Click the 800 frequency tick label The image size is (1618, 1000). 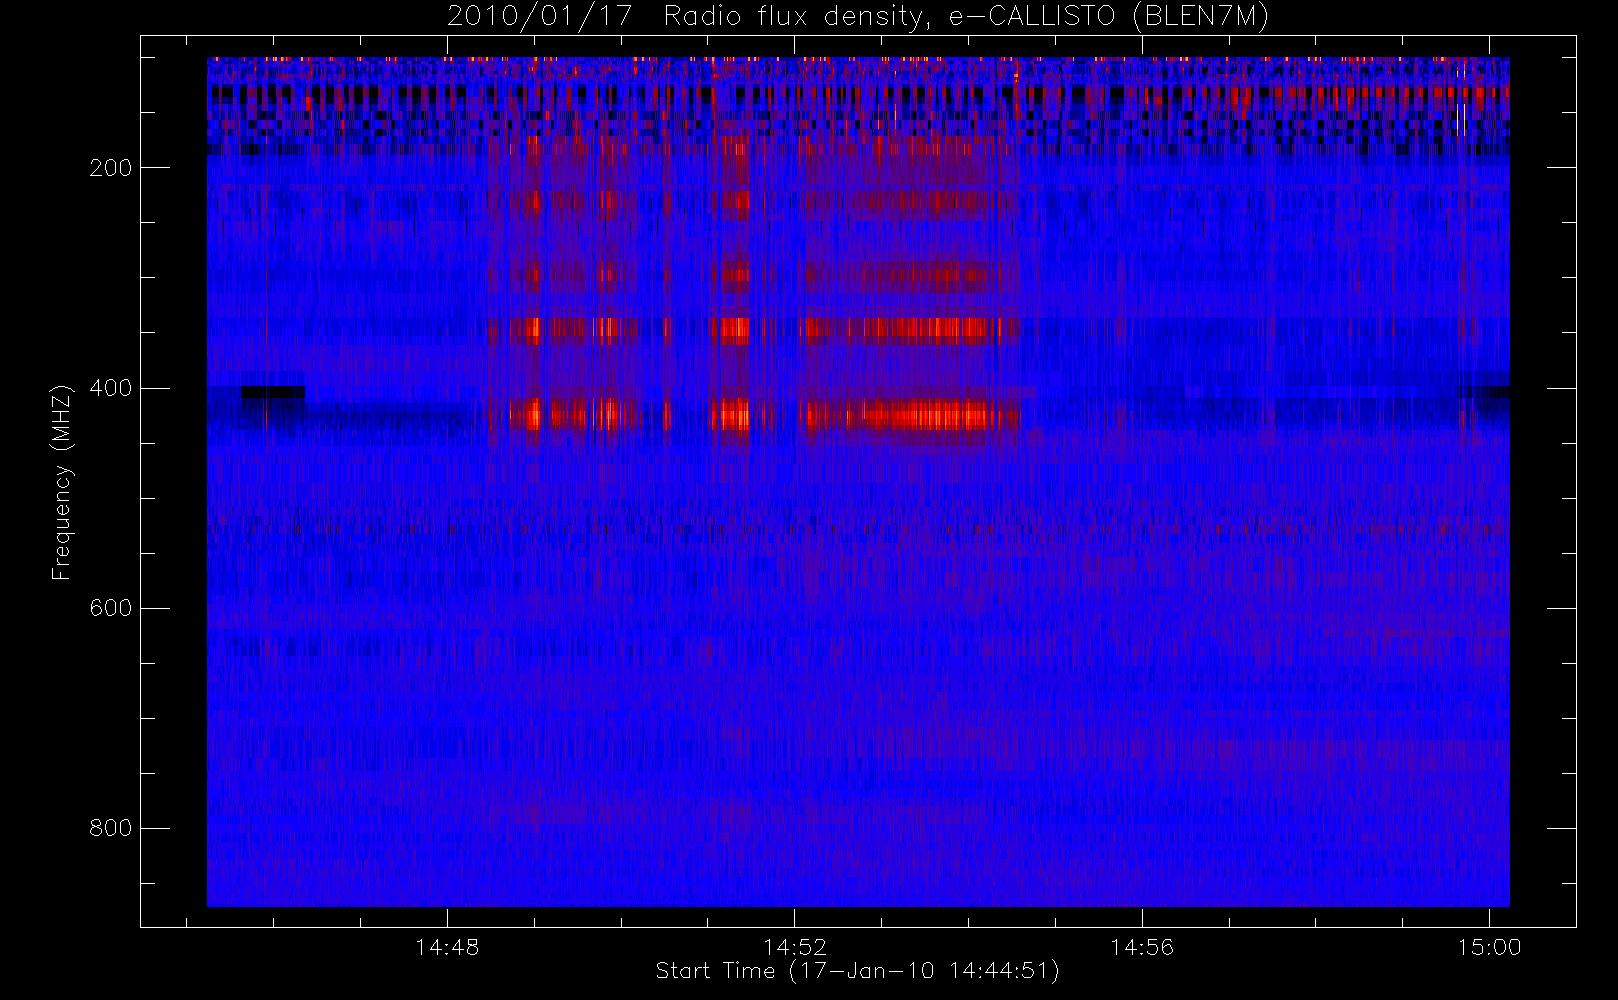(111, 828)
